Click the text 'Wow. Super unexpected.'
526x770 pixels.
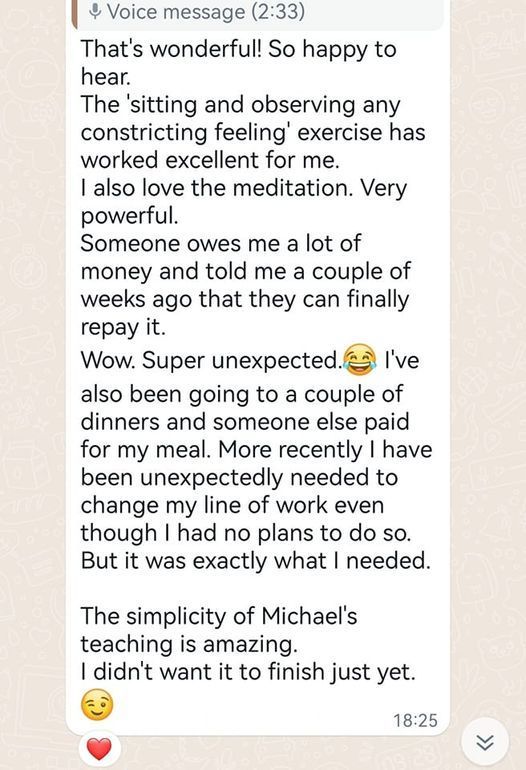[x=211, y=361]
